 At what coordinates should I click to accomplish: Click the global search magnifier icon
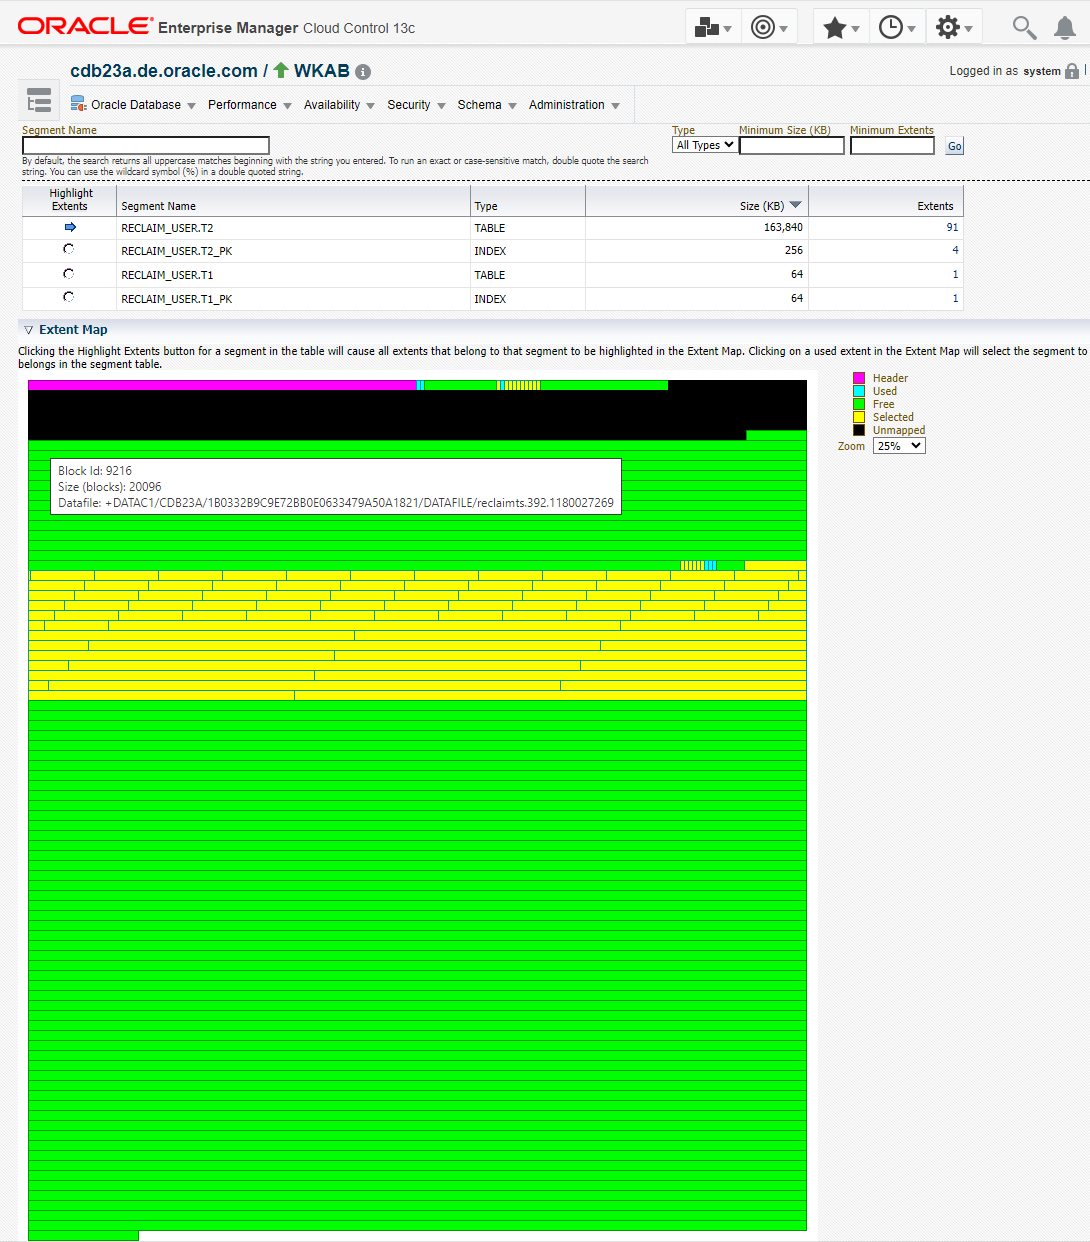tap(1024, 27)
